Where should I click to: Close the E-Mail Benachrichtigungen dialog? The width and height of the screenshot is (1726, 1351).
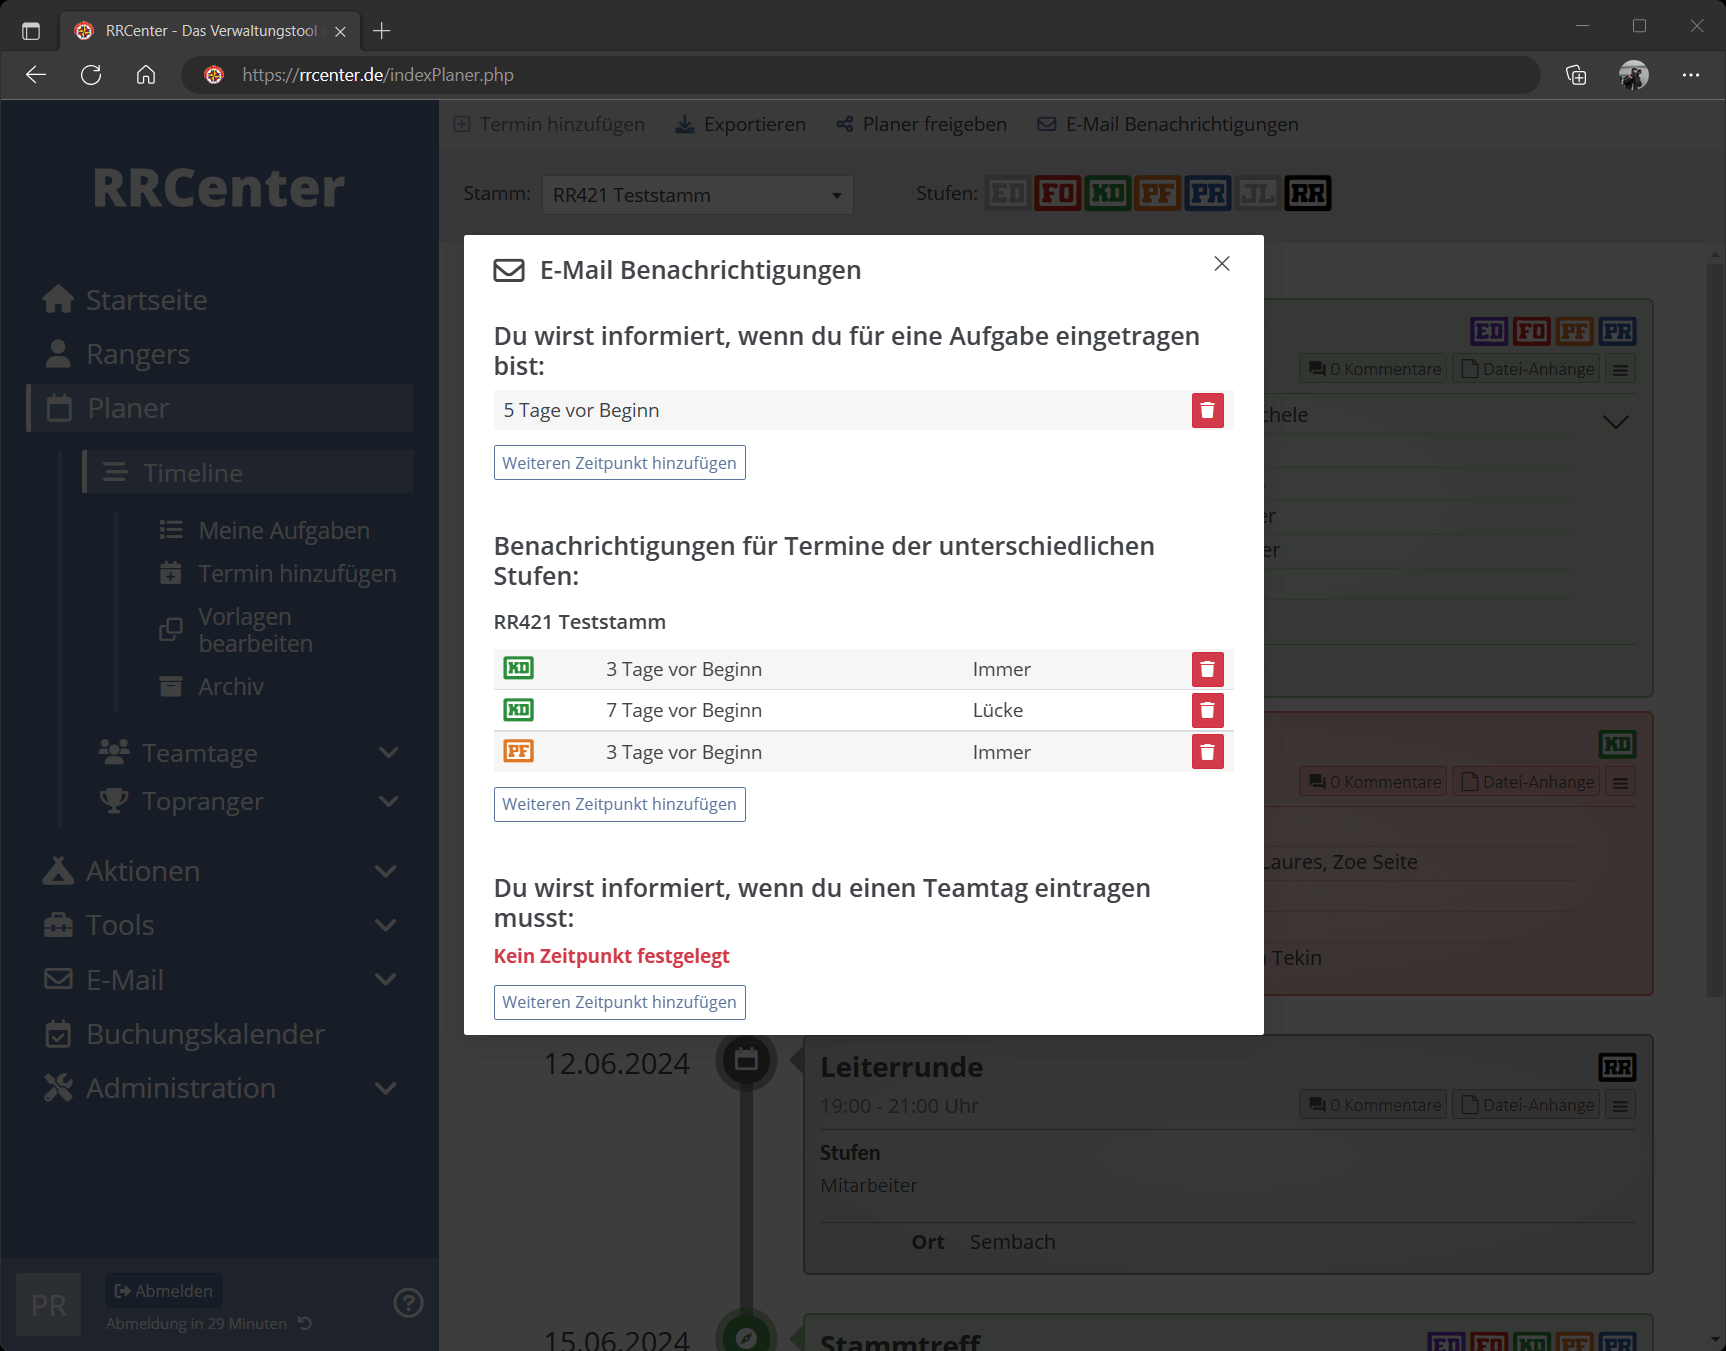(x=1221, y=264)
